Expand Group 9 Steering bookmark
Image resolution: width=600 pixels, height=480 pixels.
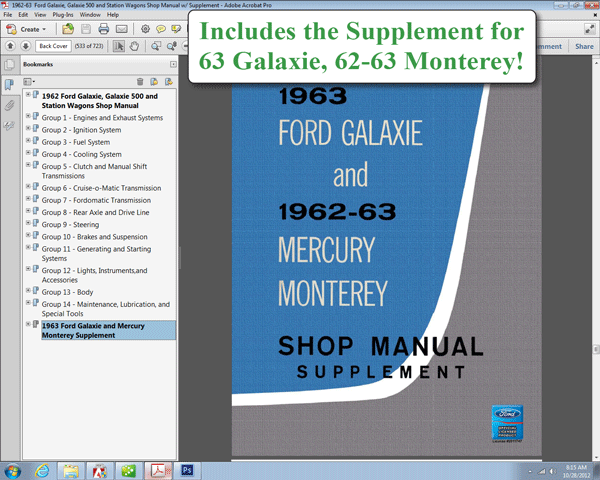[28, 222]
